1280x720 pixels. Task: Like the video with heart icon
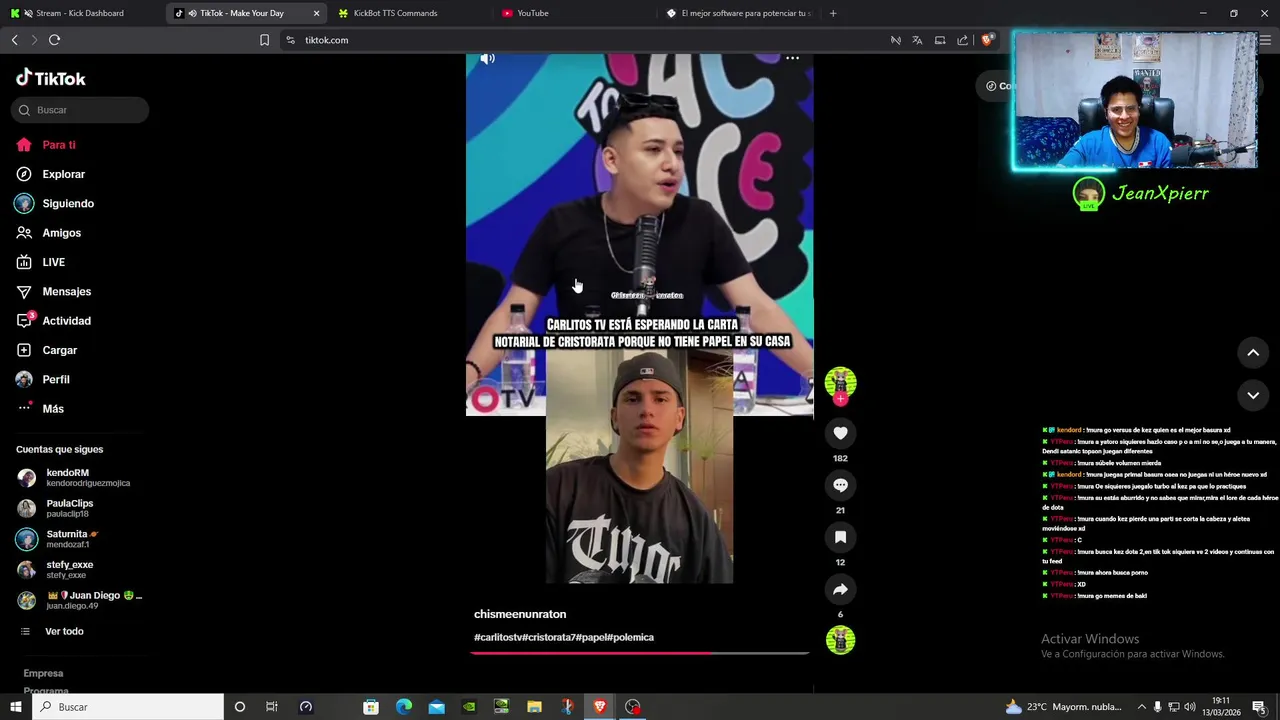tap(840, 433)
